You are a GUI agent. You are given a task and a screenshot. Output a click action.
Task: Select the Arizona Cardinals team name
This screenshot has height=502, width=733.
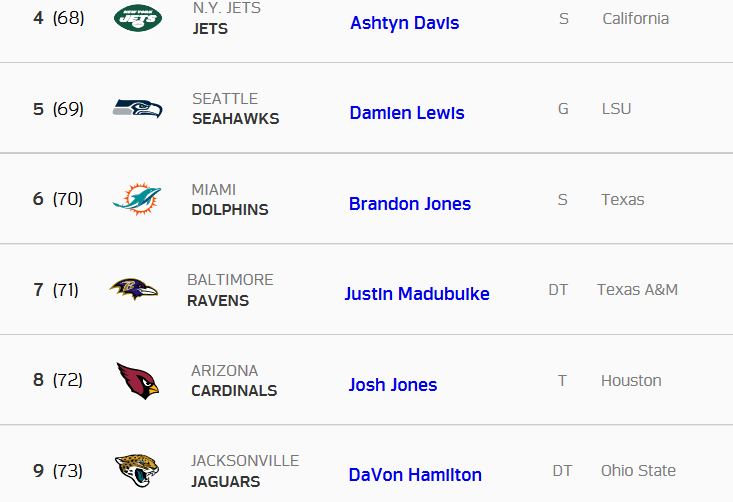[x=234, y=380]
